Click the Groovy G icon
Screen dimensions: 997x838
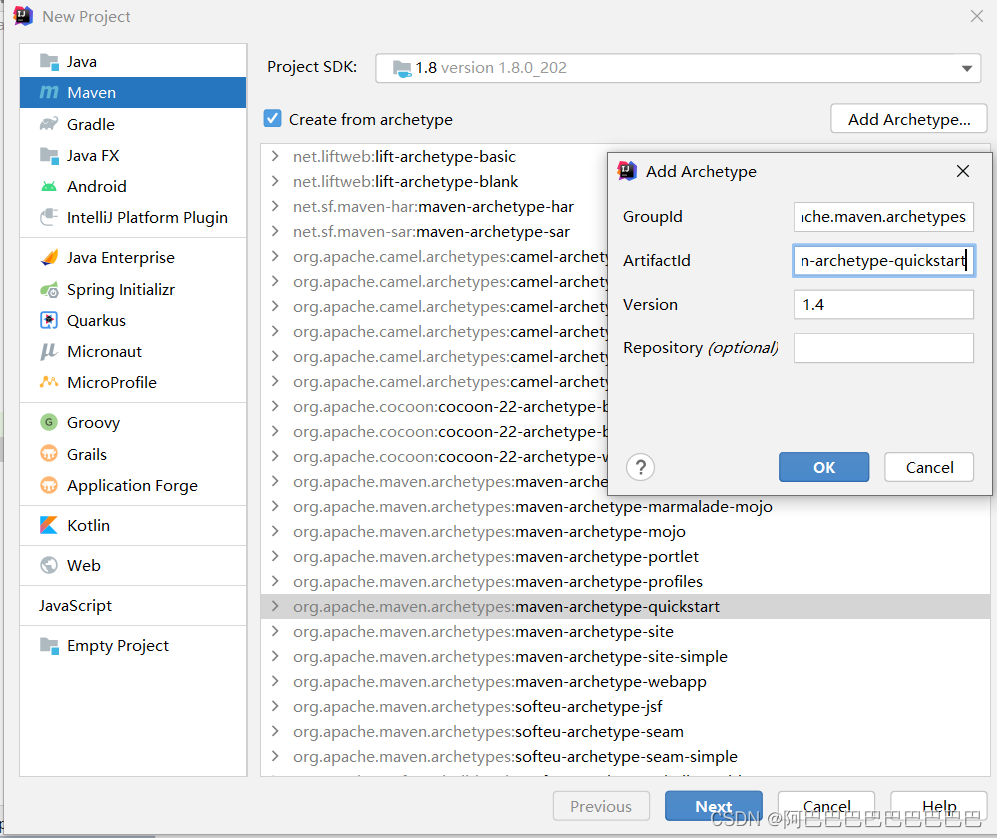point(49,422)
